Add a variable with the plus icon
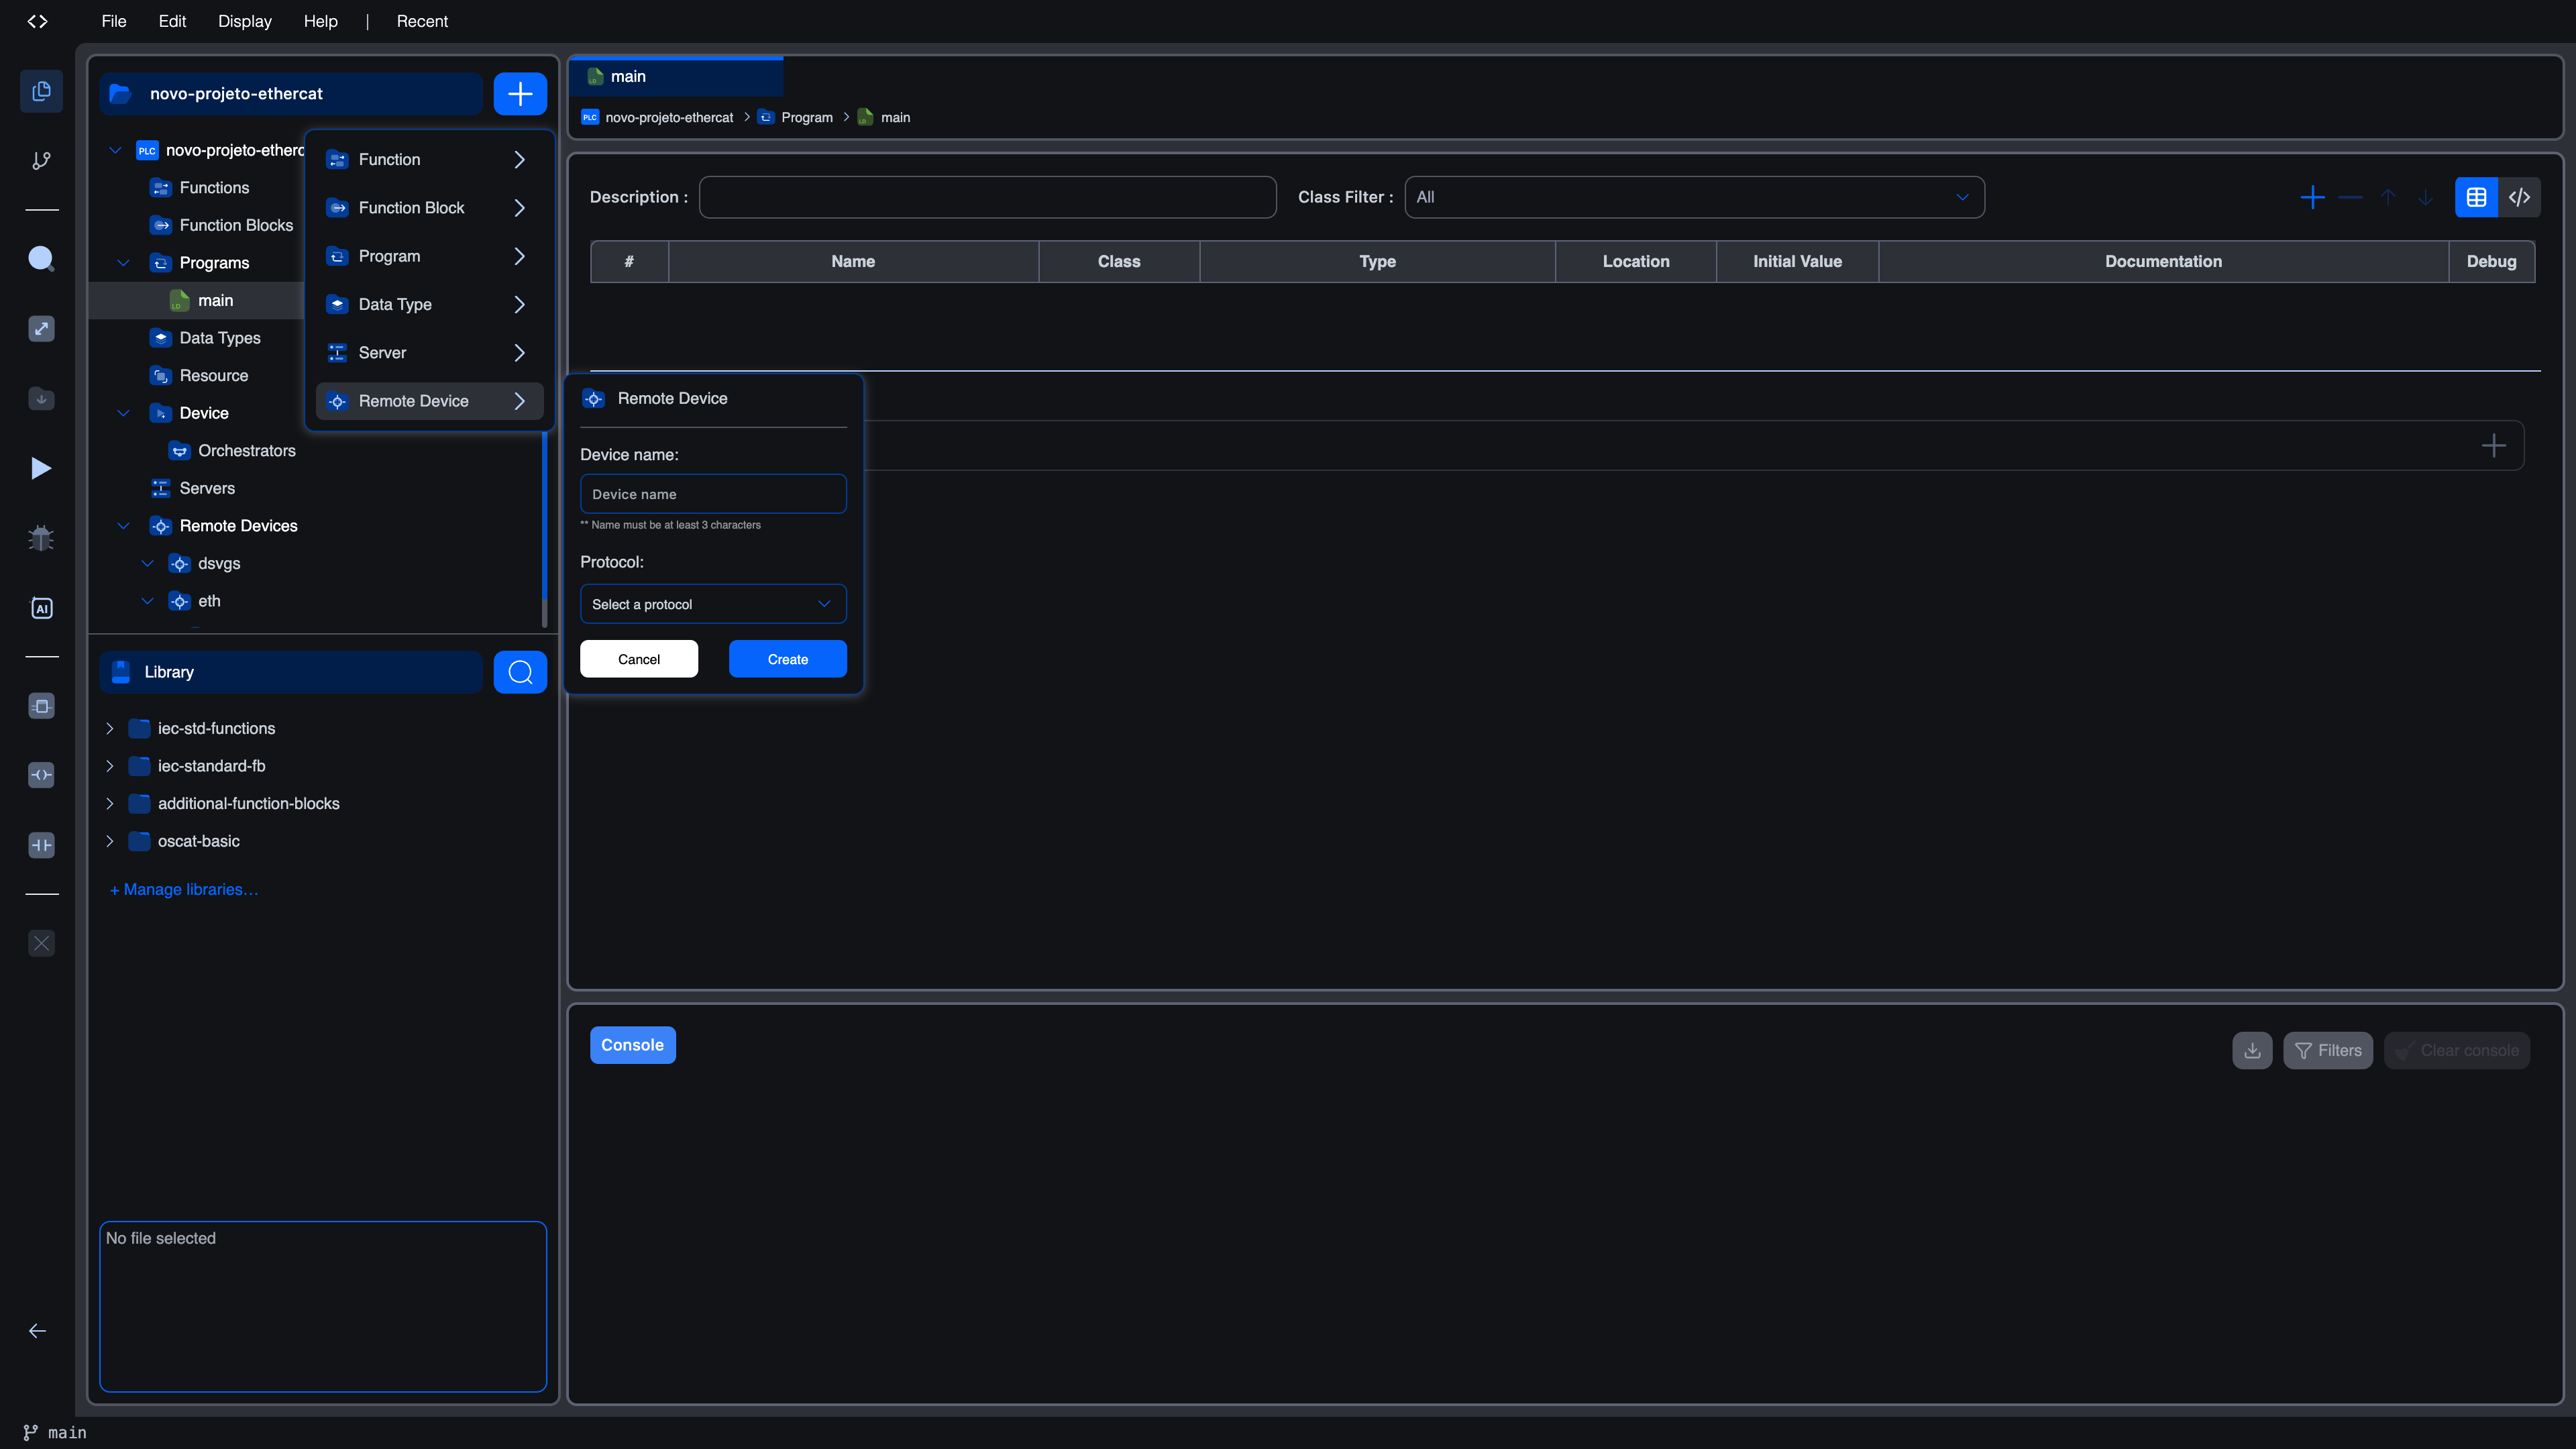2576x1449 pixels. (x=2312, y=197)
